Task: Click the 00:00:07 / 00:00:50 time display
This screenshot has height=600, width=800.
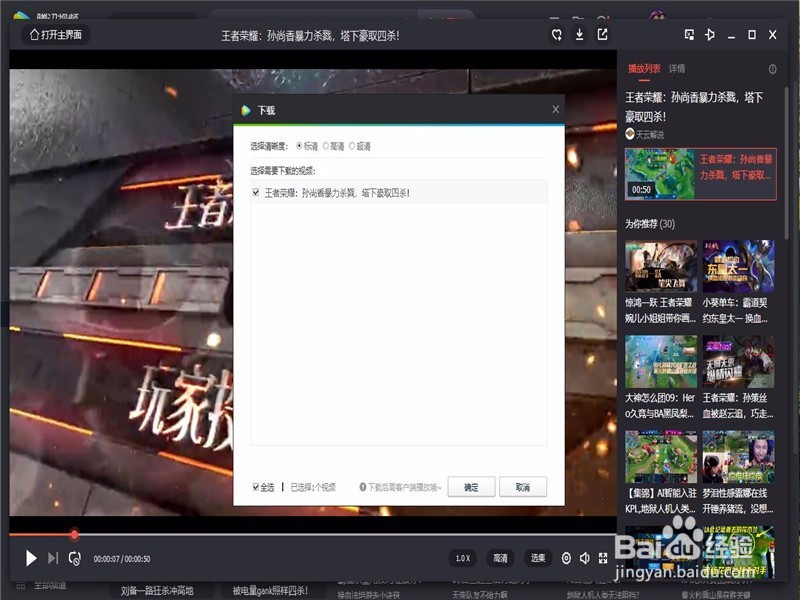Action: pyautogui.click(x=121, y=559)
